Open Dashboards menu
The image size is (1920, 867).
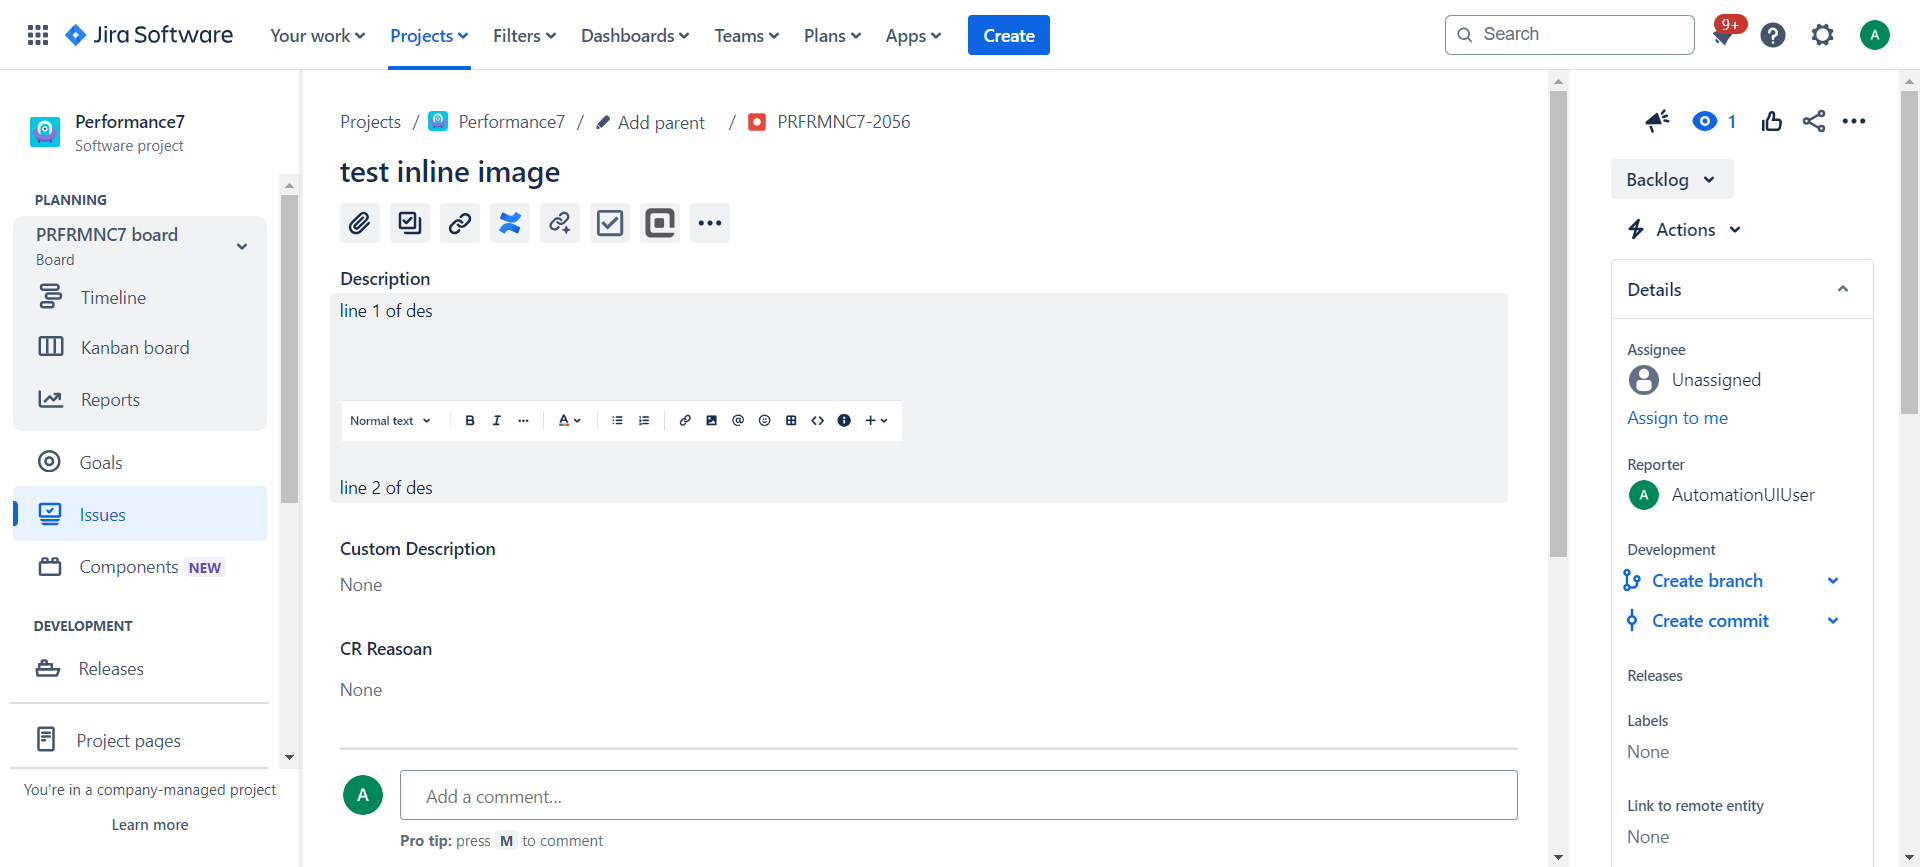tap(635, 36)
